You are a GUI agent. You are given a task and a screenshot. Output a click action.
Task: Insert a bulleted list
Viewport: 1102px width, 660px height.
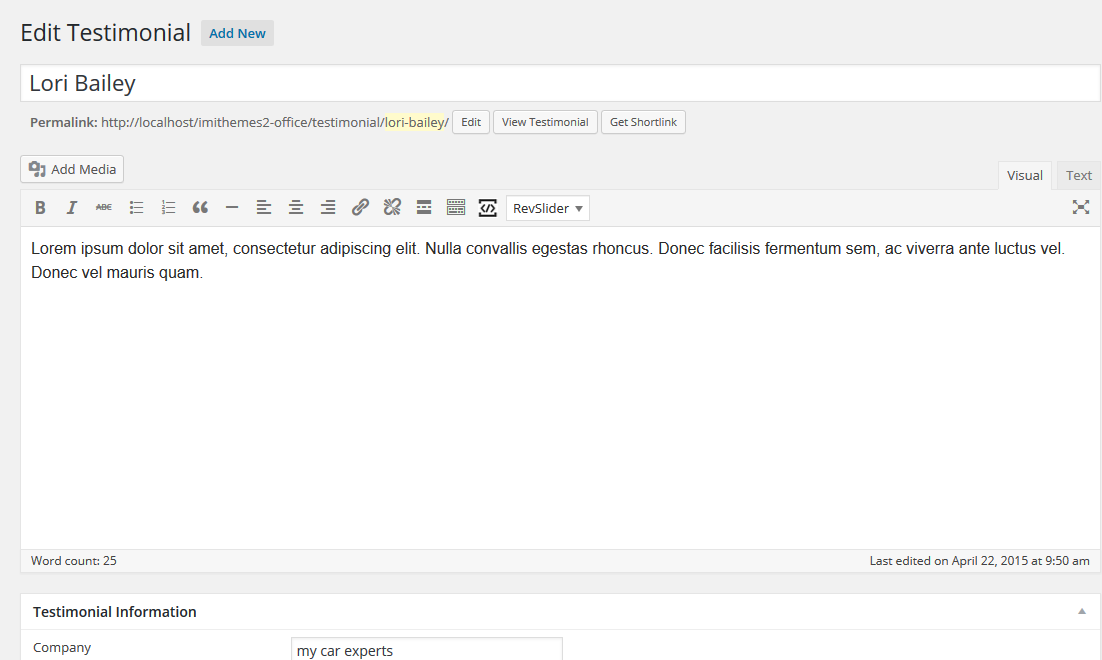coord(136,207)
